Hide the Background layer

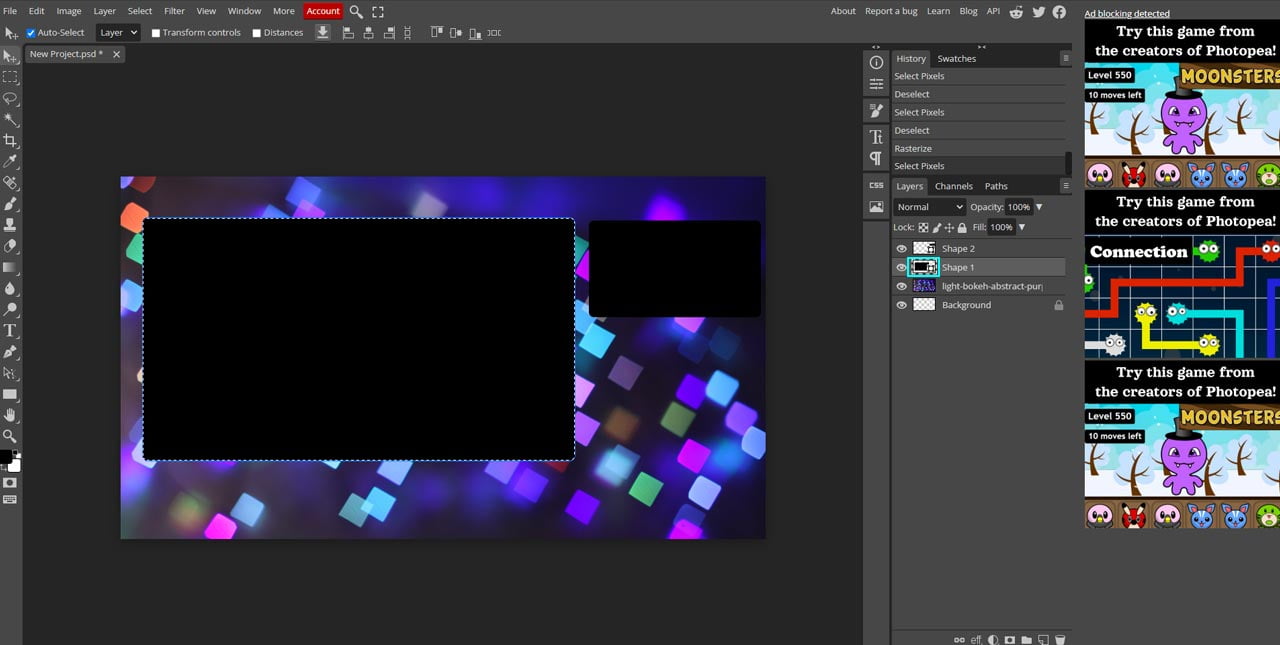[901, 305]
